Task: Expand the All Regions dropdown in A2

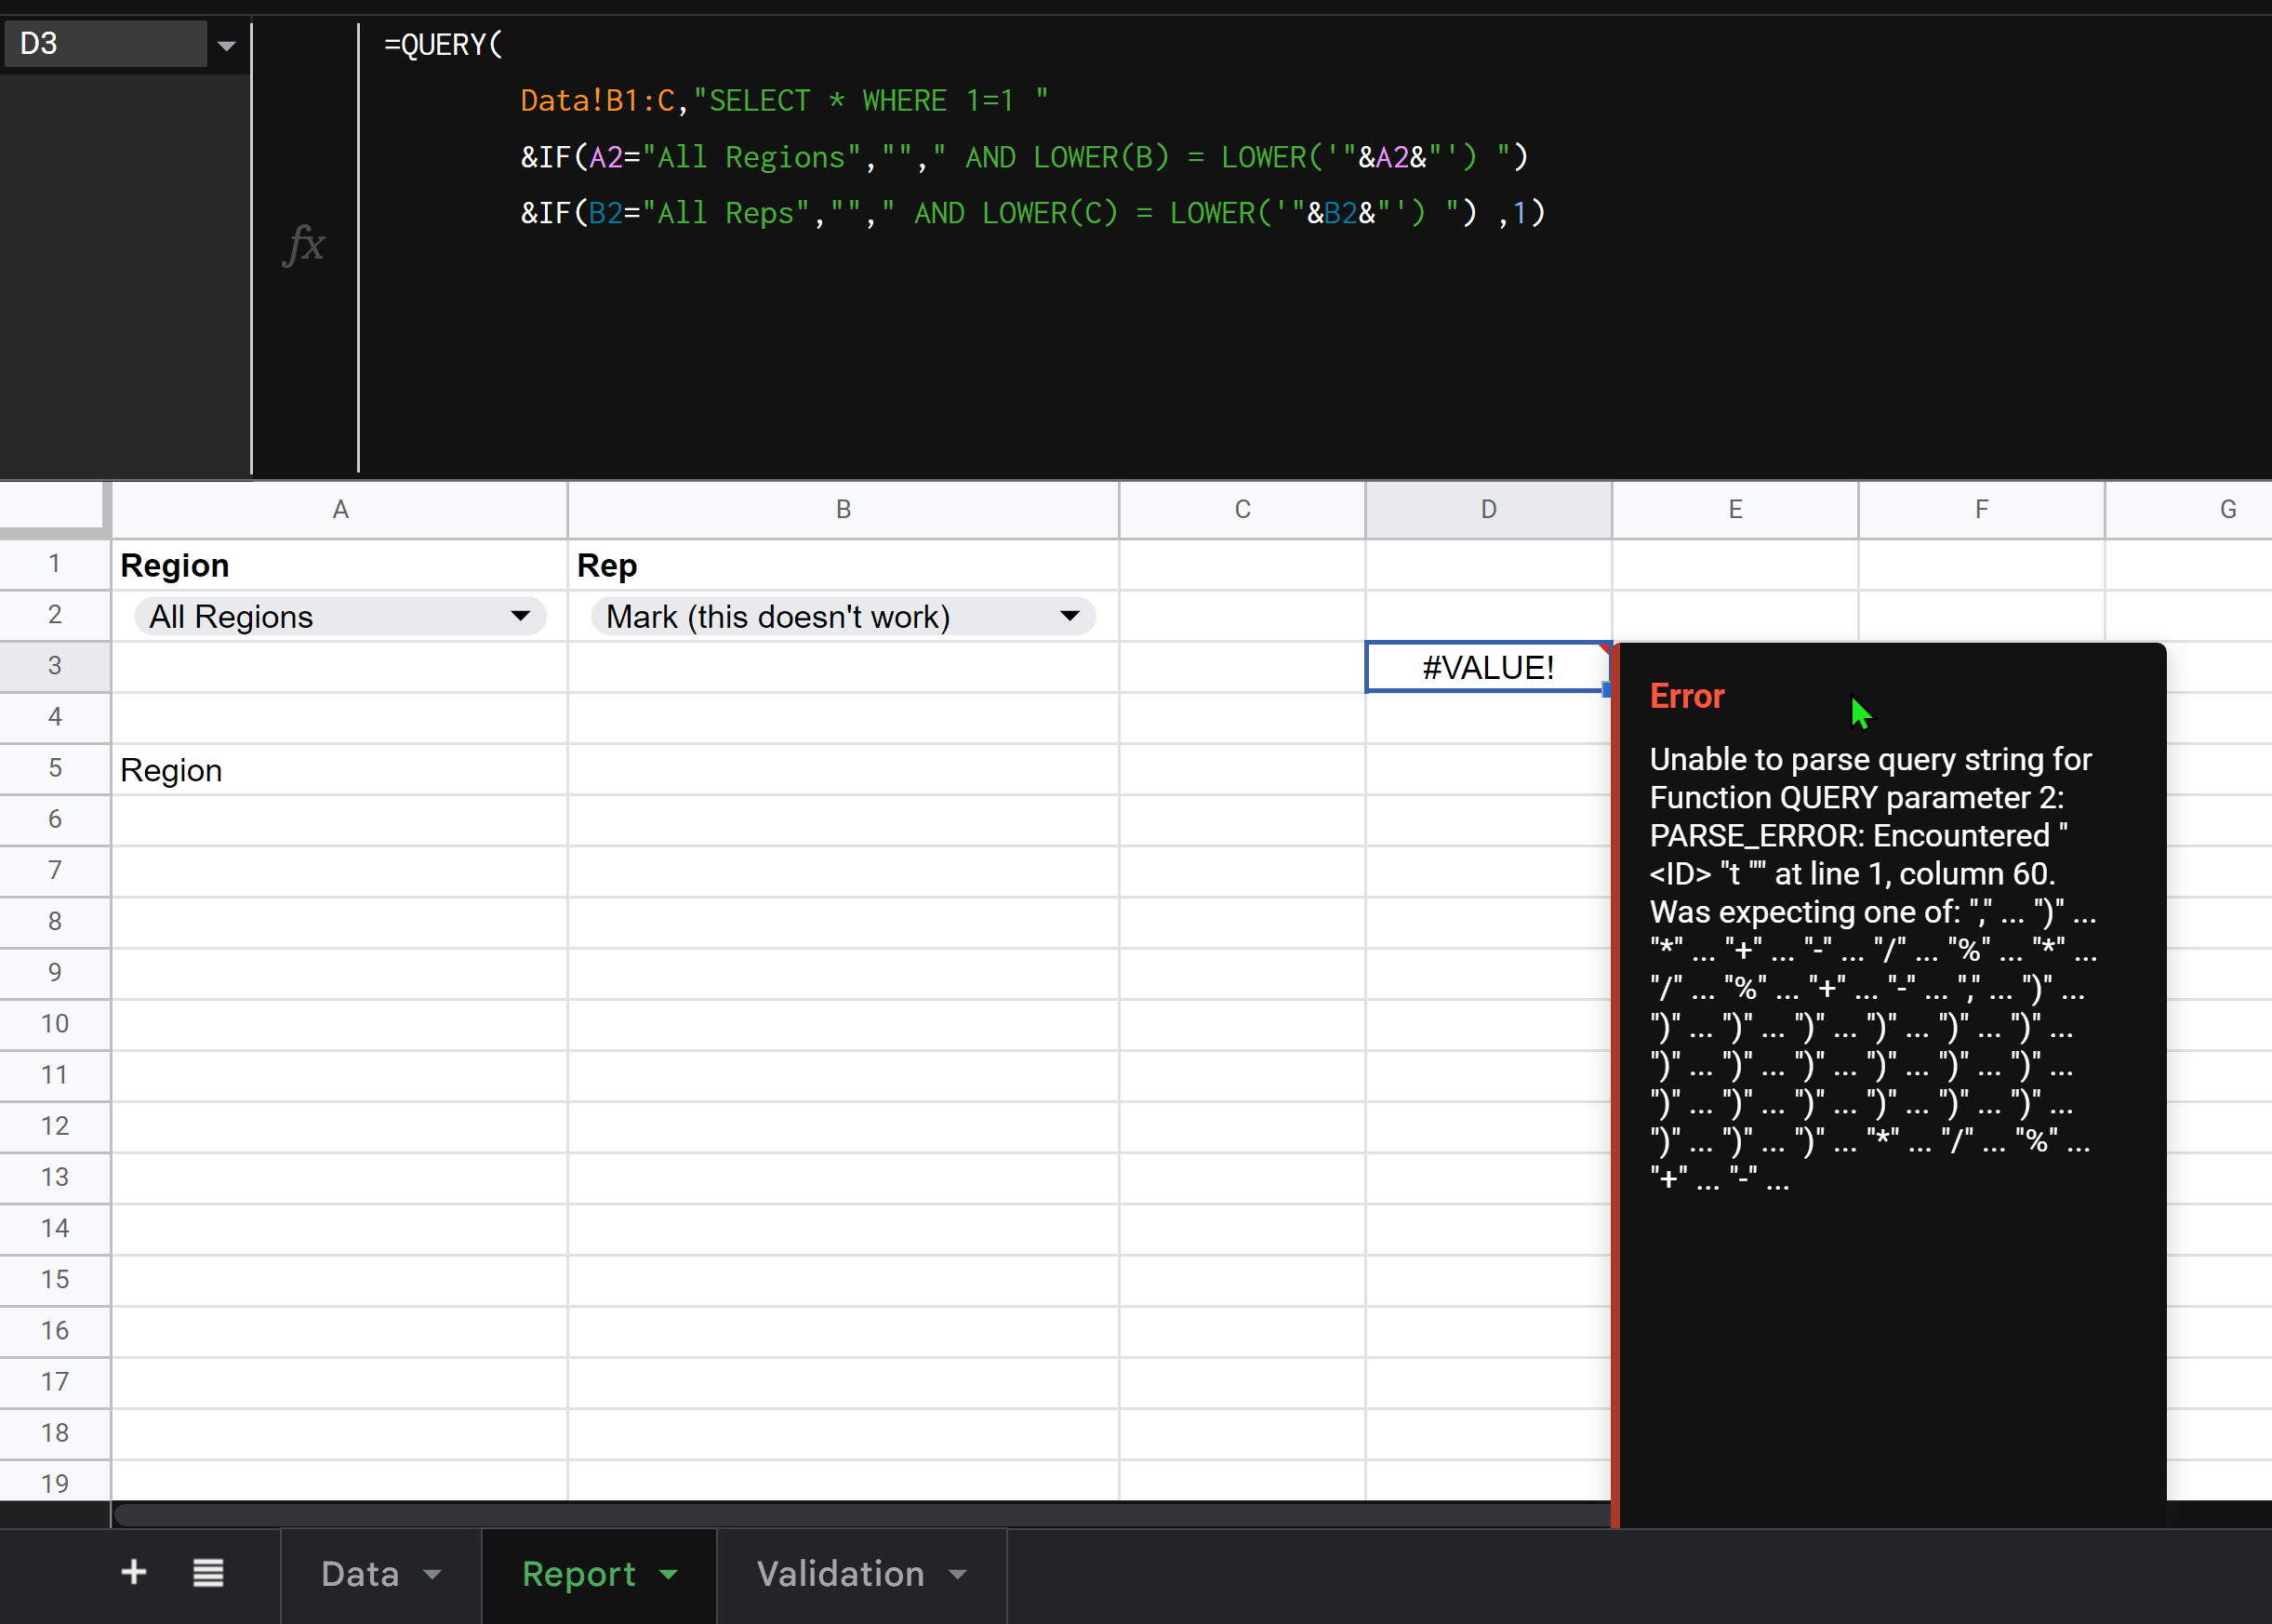Action: (x=520, y=616)
